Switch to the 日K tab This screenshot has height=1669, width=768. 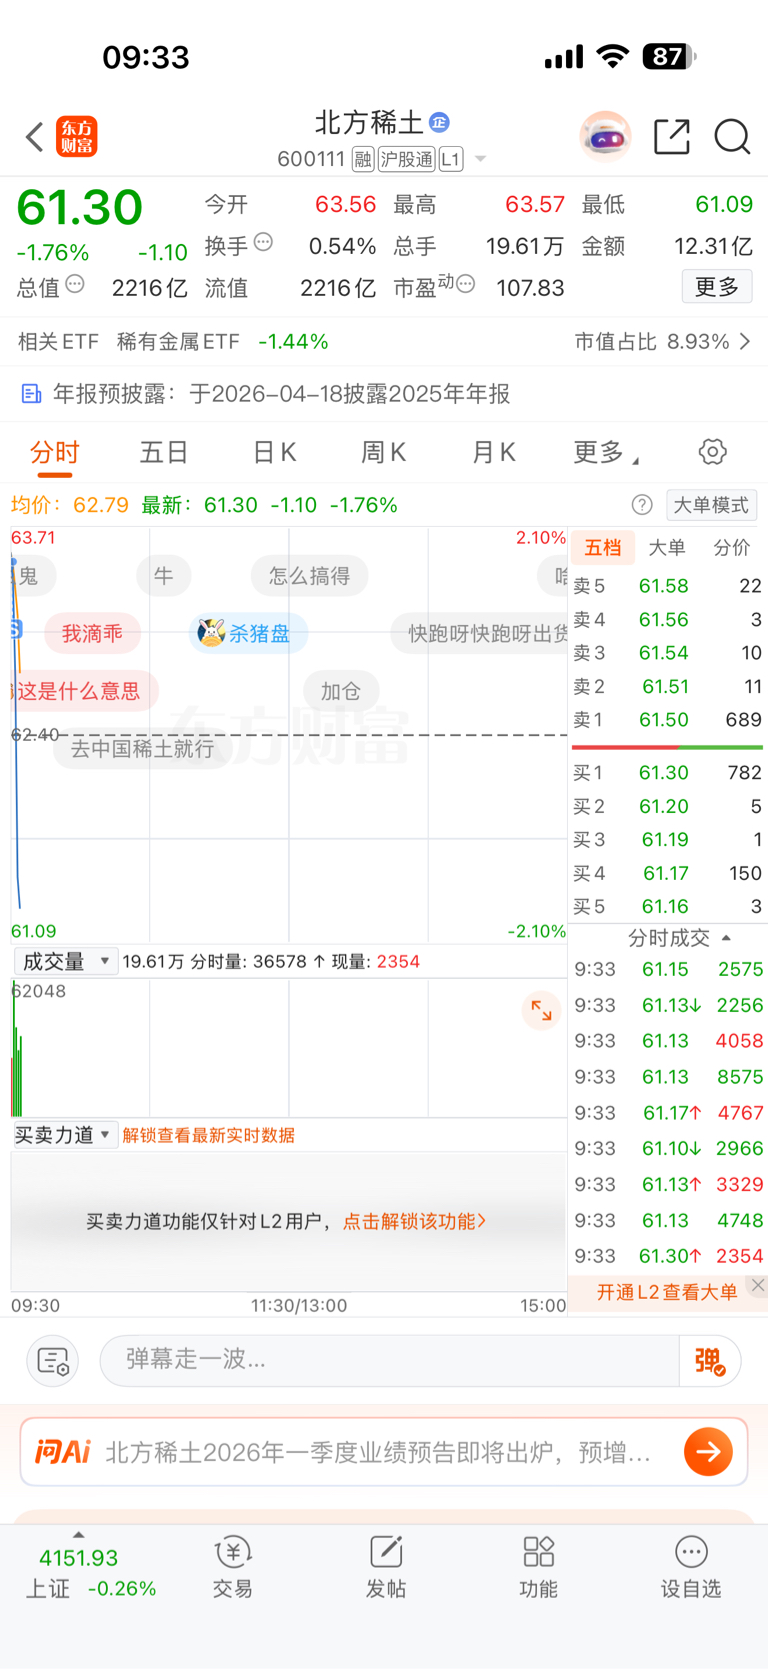[274, 453]
